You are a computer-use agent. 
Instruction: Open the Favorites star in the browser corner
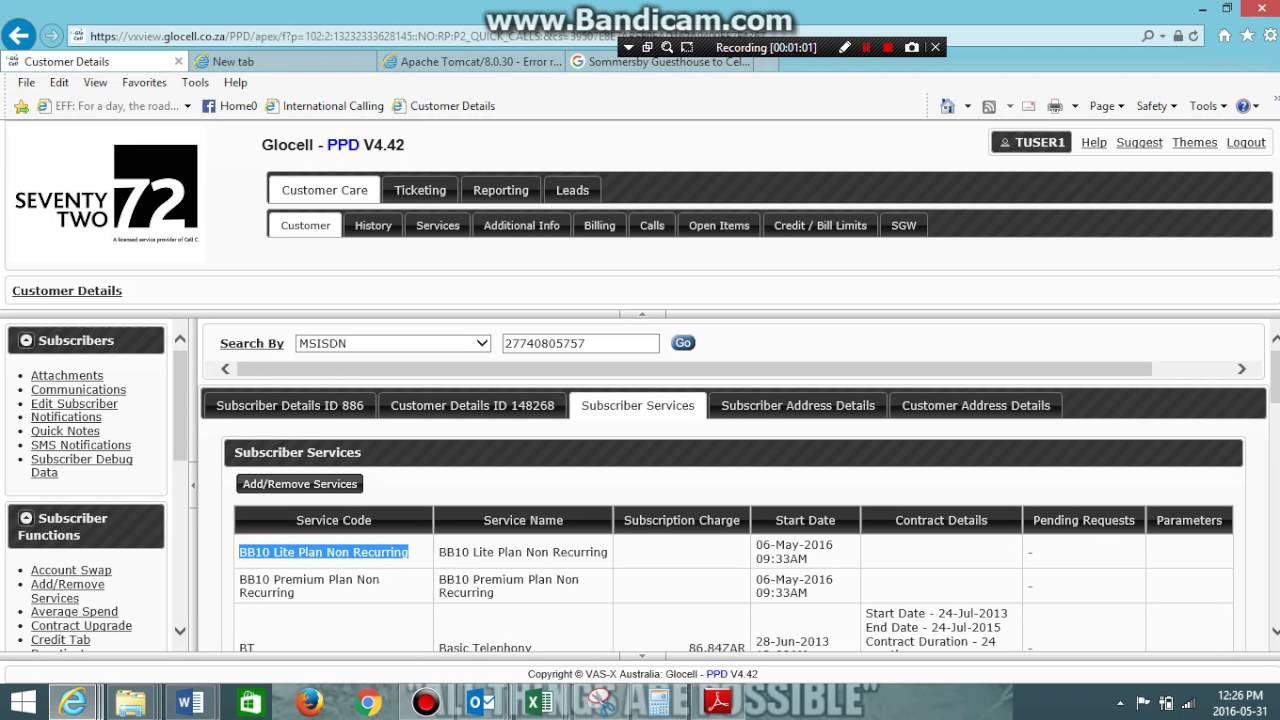1246,36
